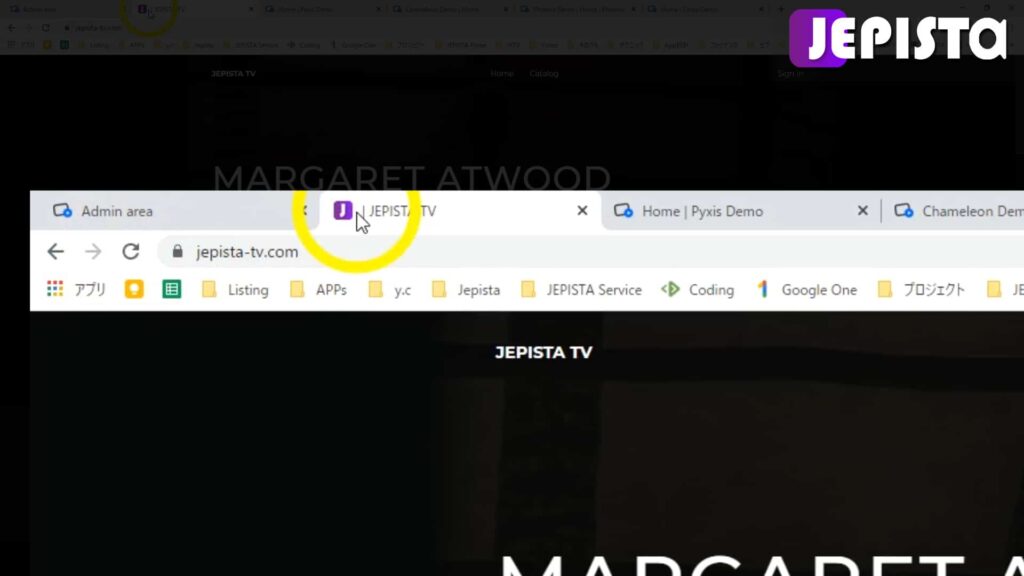The image size is (1024, 576).
Task: Open the Coding bookmark
Action: pos(697,289)
